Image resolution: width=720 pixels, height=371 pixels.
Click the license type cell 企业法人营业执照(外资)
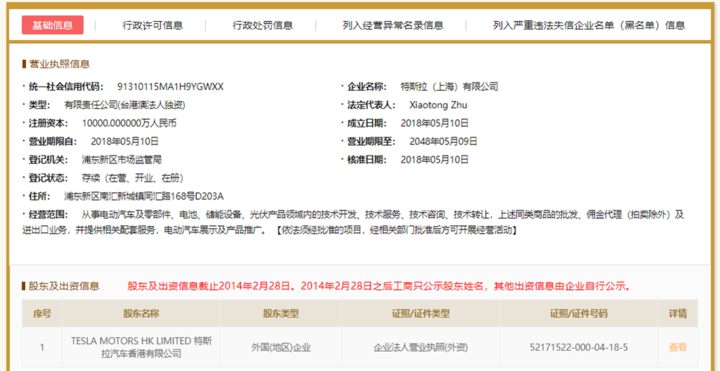[x=421, y=347]
